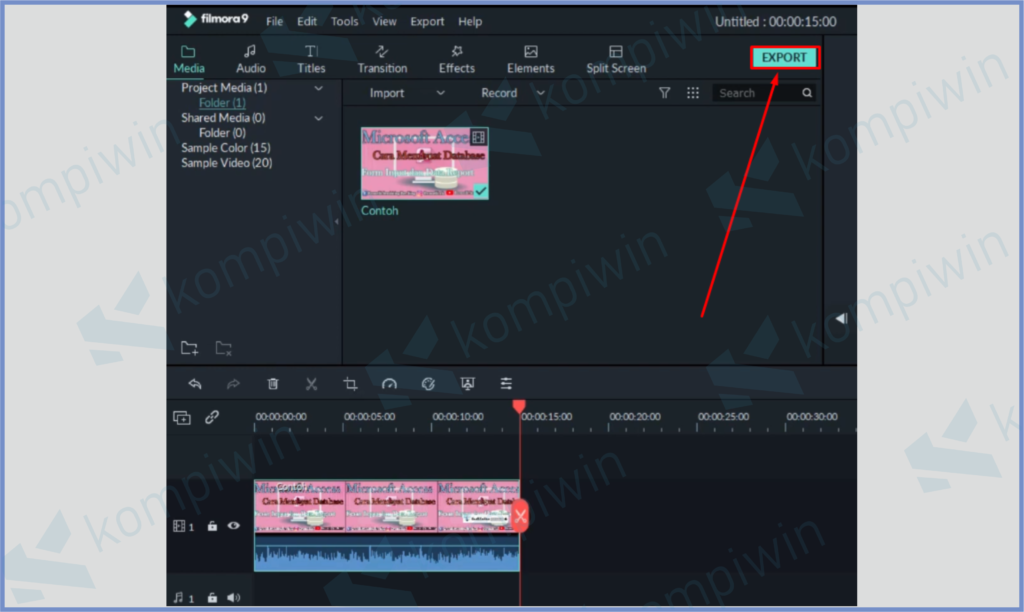
Task: Click the Color correction palette icon
Action: coord(428,384)
